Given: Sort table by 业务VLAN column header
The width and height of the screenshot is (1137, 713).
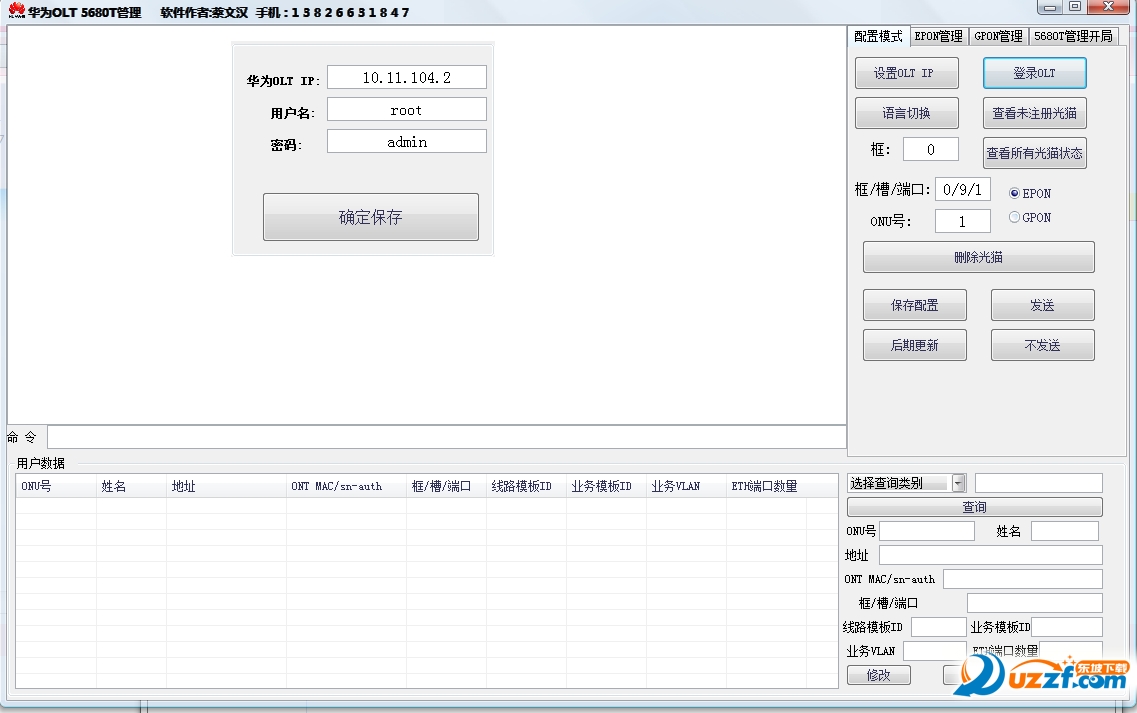Looking at the screenshot, I should coord(686,486).
